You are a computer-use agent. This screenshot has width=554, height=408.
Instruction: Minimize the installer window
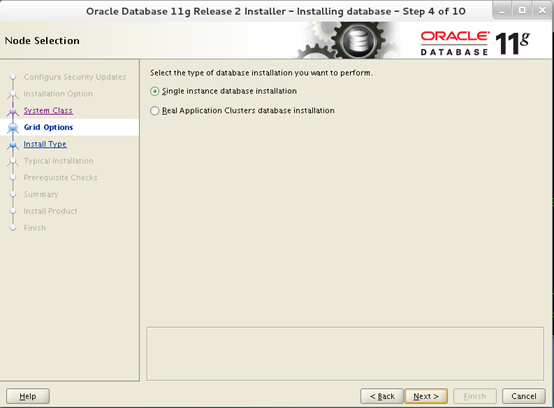click(502, 10)
